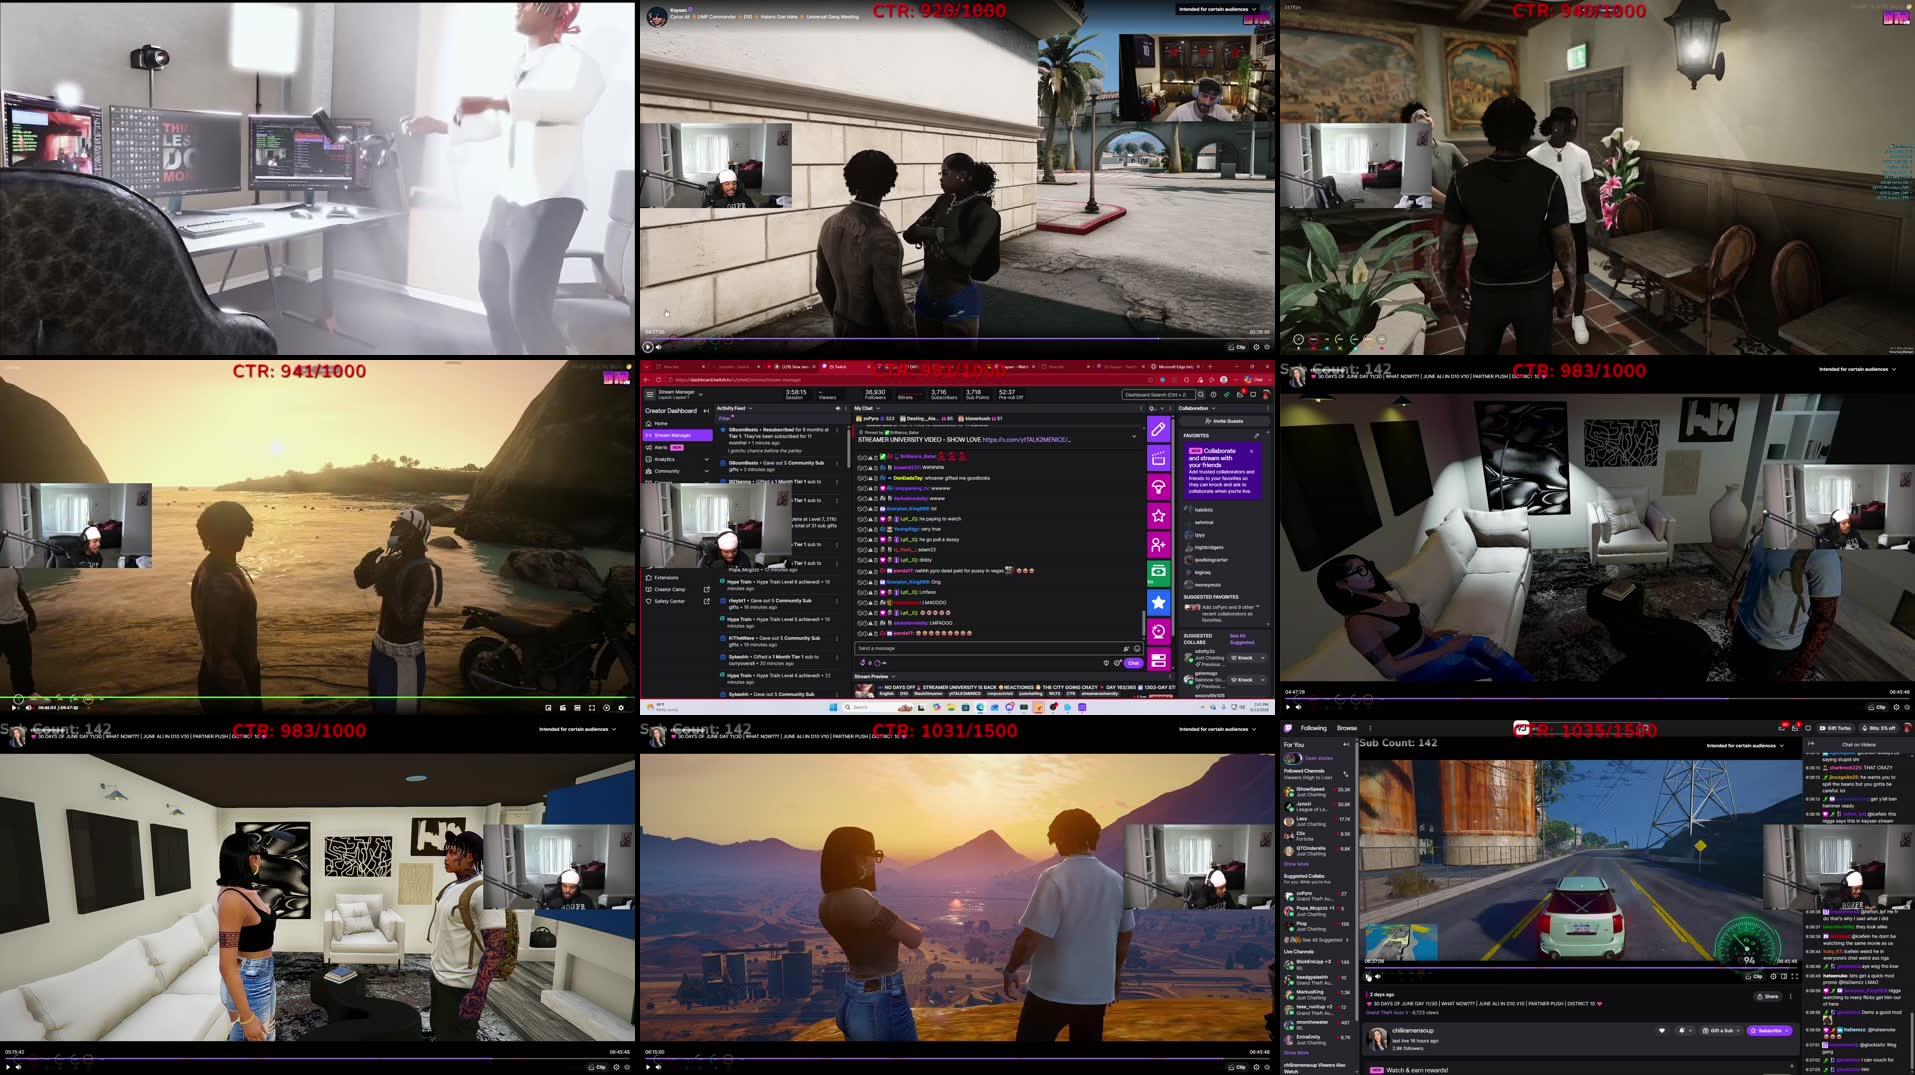Screen dimensions: 1915x1075
Task: Open notification bell dropdown beside chilliramensoup
Action: pyautogui.click(x=1686, y=1030)
